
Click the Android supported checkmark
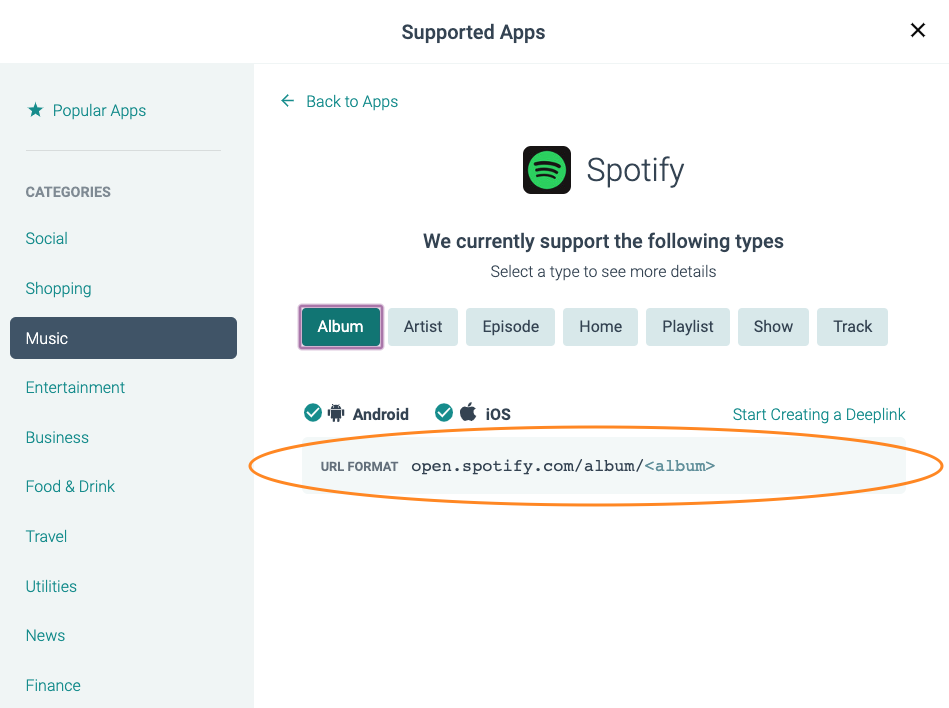click(313, 413)
